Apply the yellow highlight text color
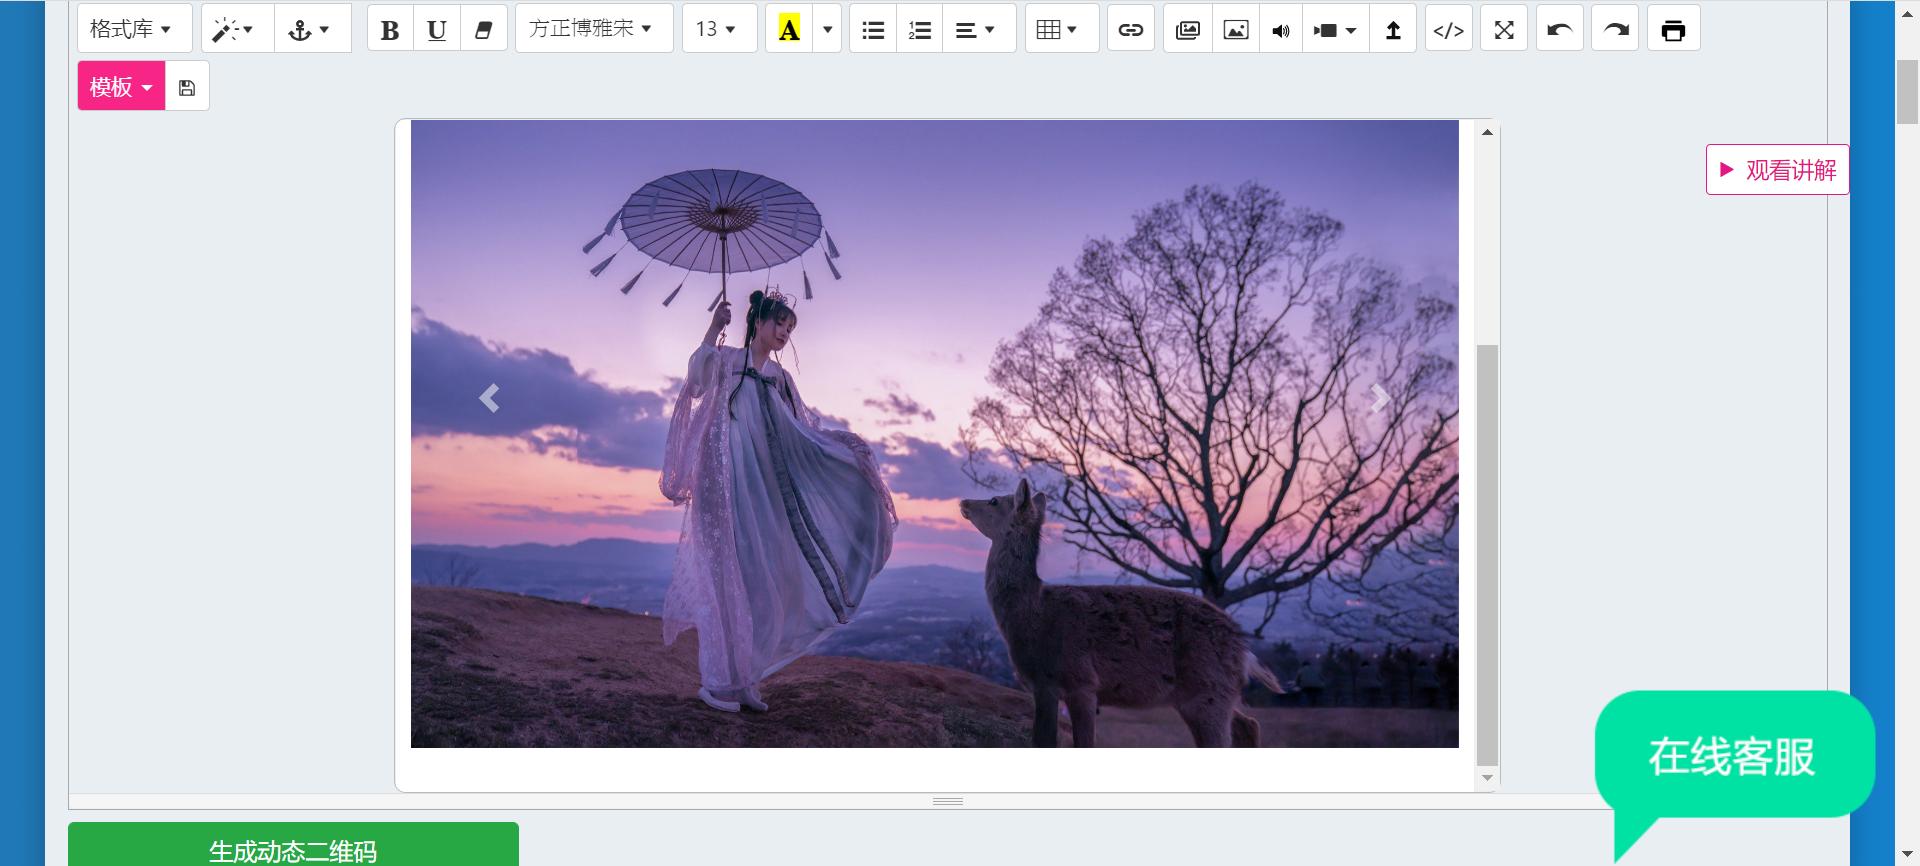1920x866 pixels. coord(789,30)
